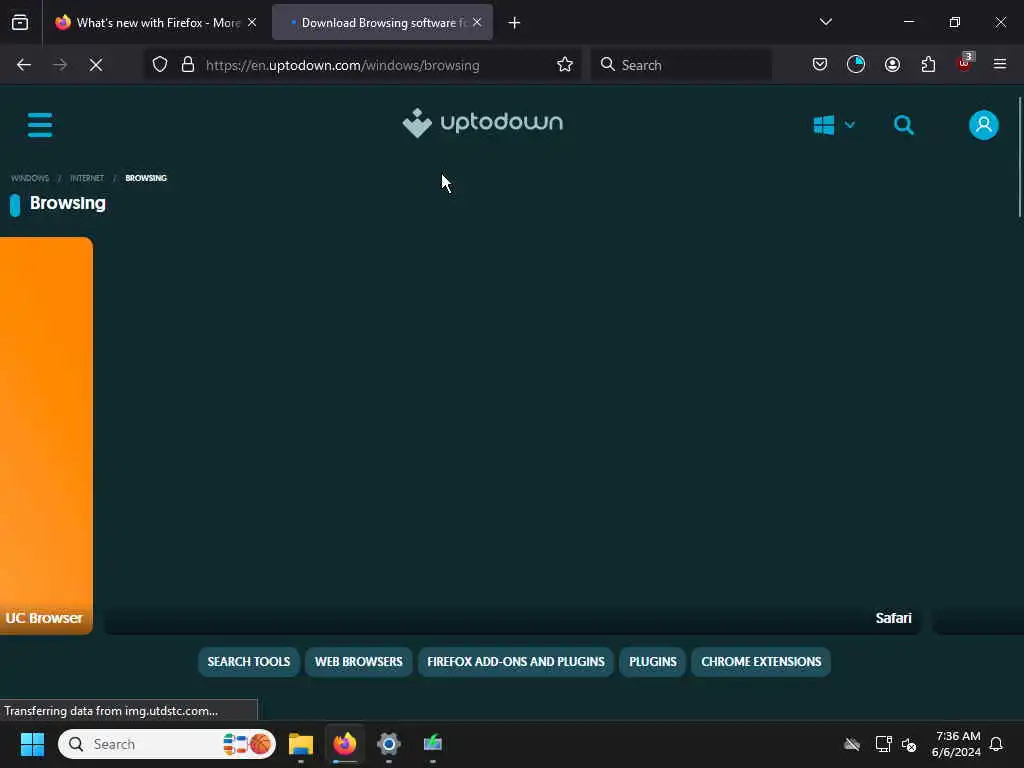Screen dimensions: 1024x768
Task: Close the What's new with Firefox tab
Action: tap(252, 23)
